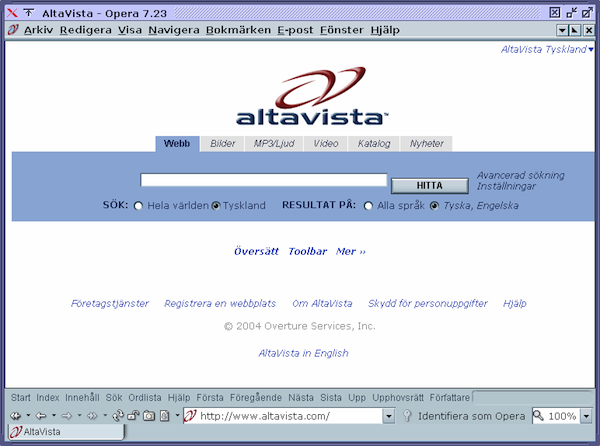Click in the AltaVista search text field

[x=264, y=180]
